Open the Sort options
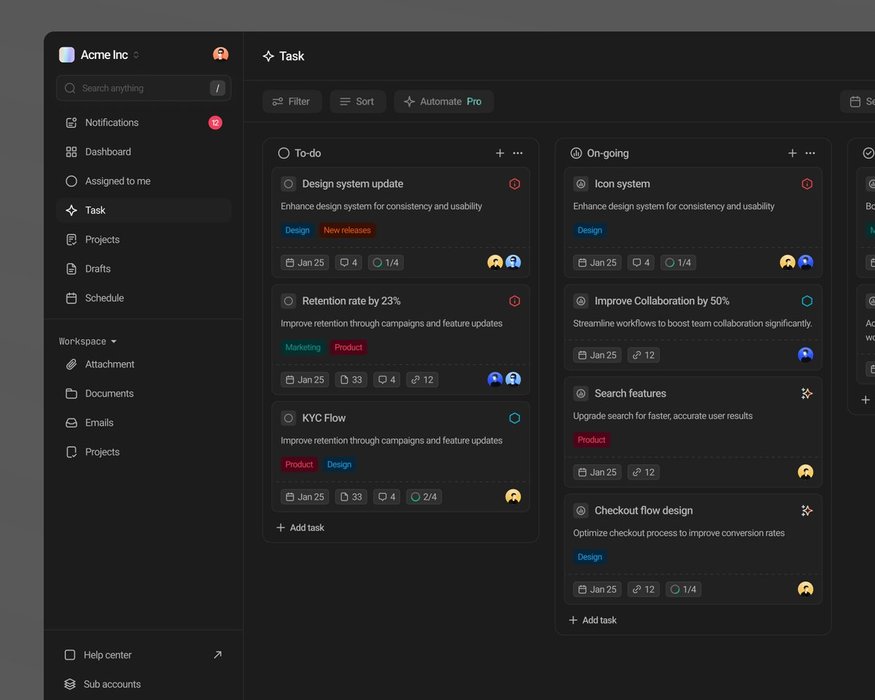The width and height of the screenshot is (875, 700). 357,101
